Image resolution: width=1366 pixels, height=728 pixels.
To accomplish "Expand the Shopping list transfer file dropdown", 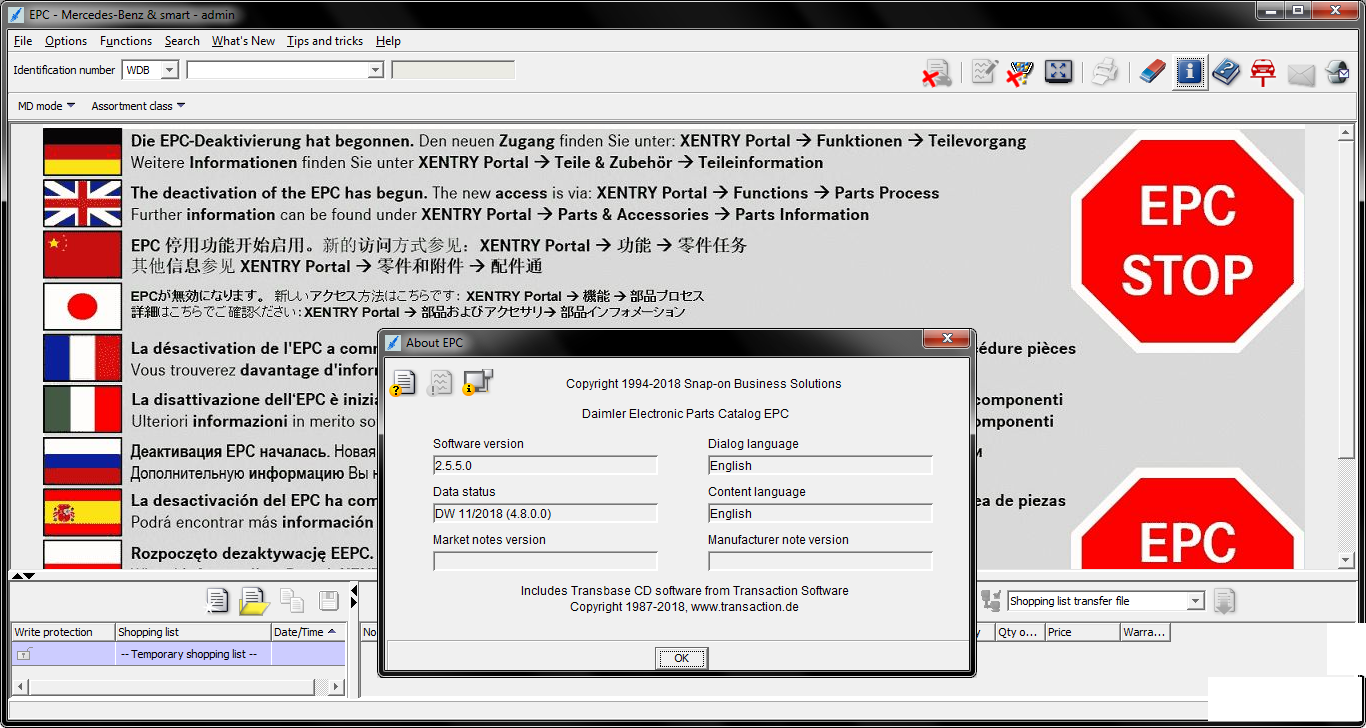I will tap(1196, 600).
